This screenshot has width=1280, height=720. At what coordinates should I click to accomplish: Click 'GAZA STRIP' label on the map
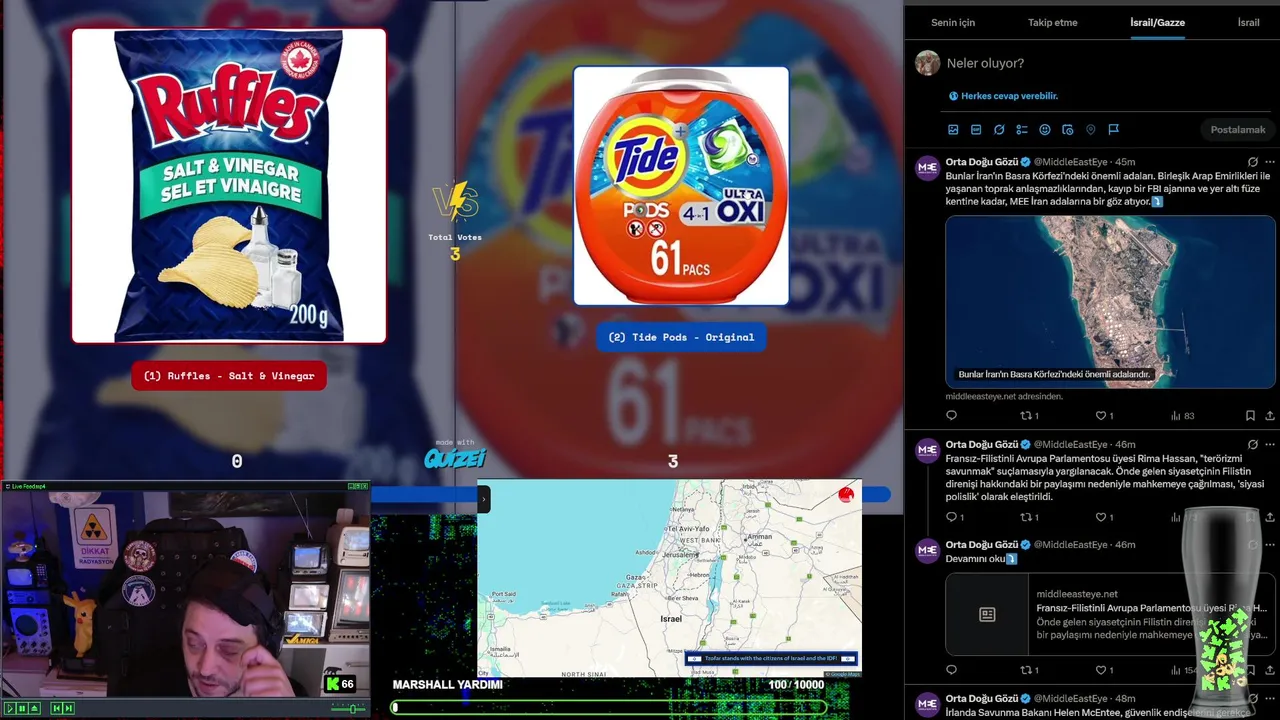point(637,586)
